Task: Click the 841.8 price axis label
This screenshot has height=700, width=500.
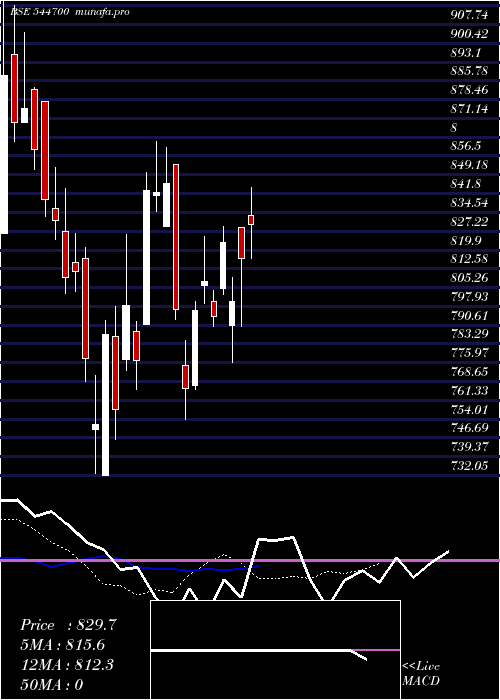Action: pos(466,183)
